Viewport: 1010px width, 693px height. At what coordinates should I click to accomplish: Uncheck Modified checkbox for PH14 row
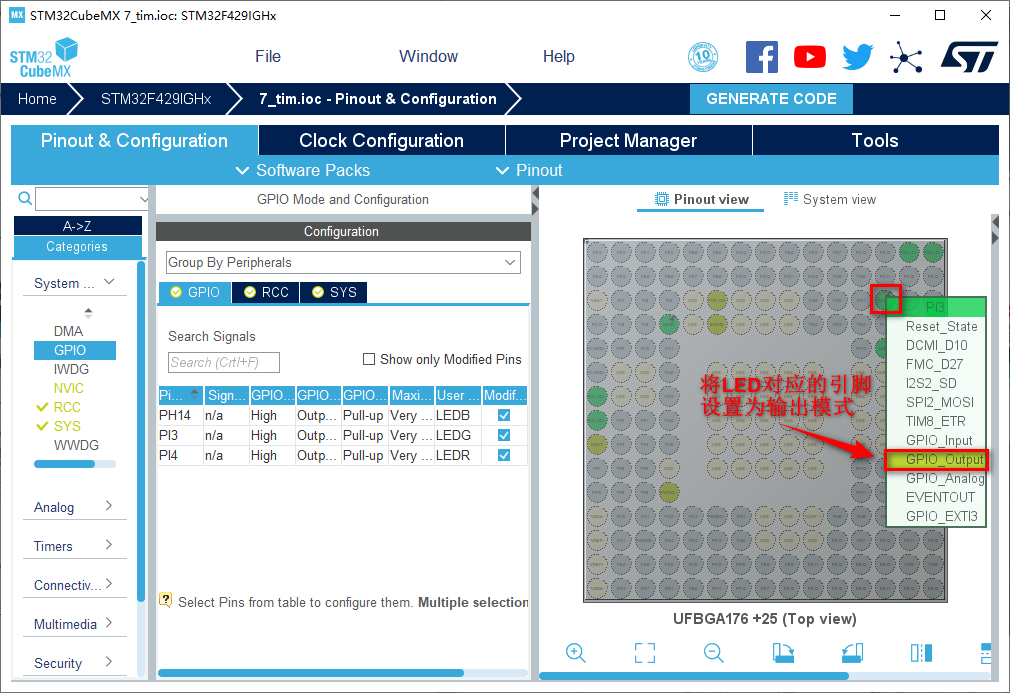tap(504, 415)
